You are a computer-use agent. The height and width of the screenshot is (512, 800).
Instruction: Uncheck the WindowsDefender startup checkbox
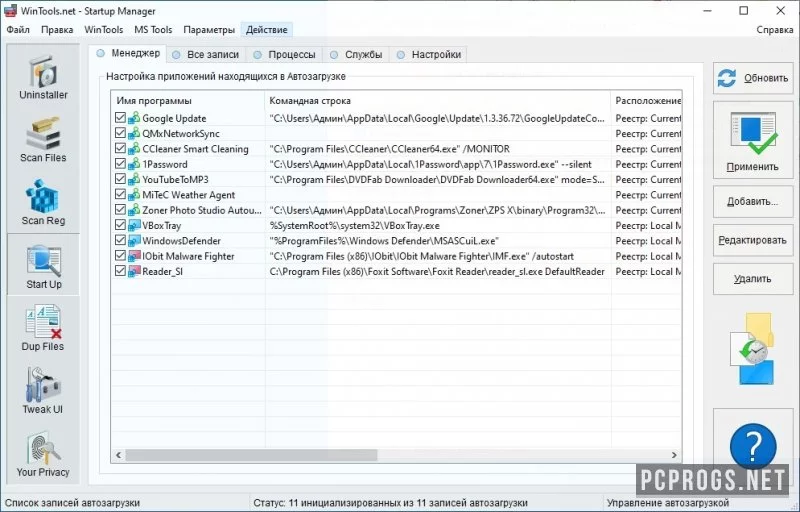(120, 240)
